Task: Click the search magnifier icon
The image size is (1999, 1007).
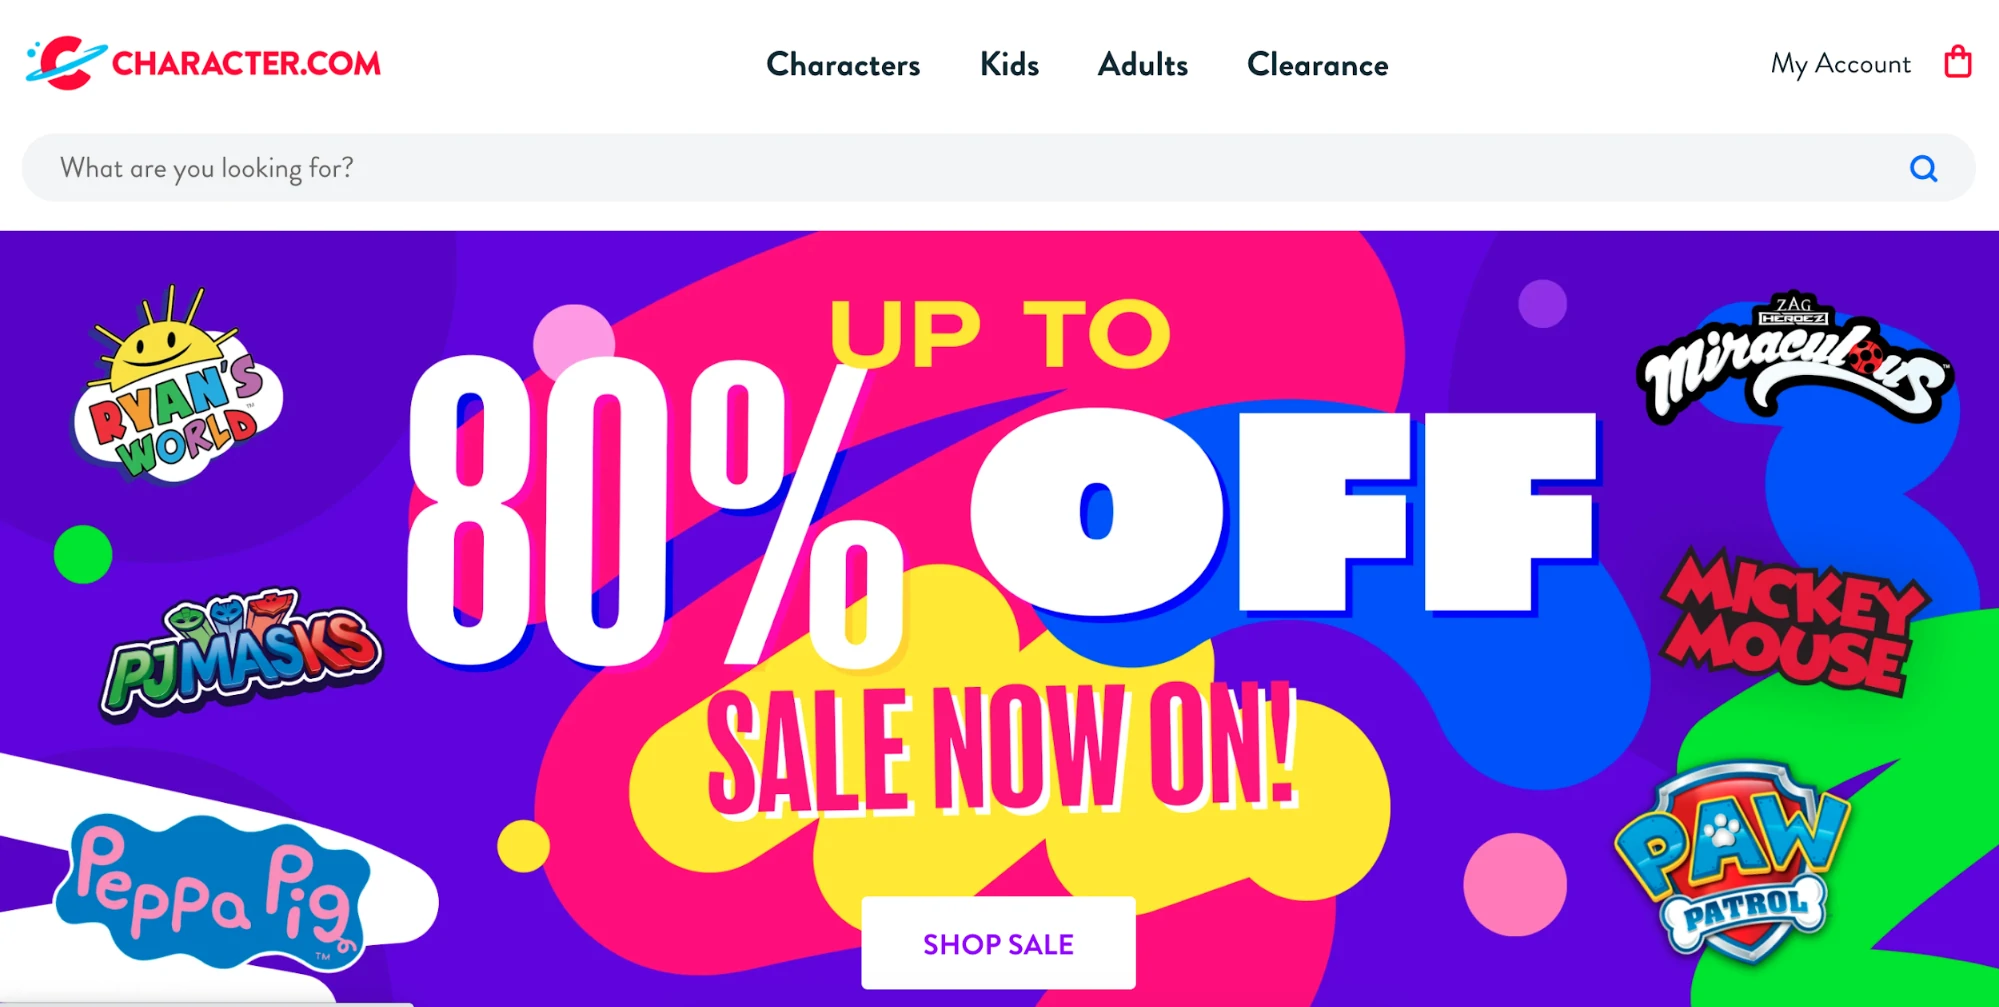Action: click(1922, 168)
